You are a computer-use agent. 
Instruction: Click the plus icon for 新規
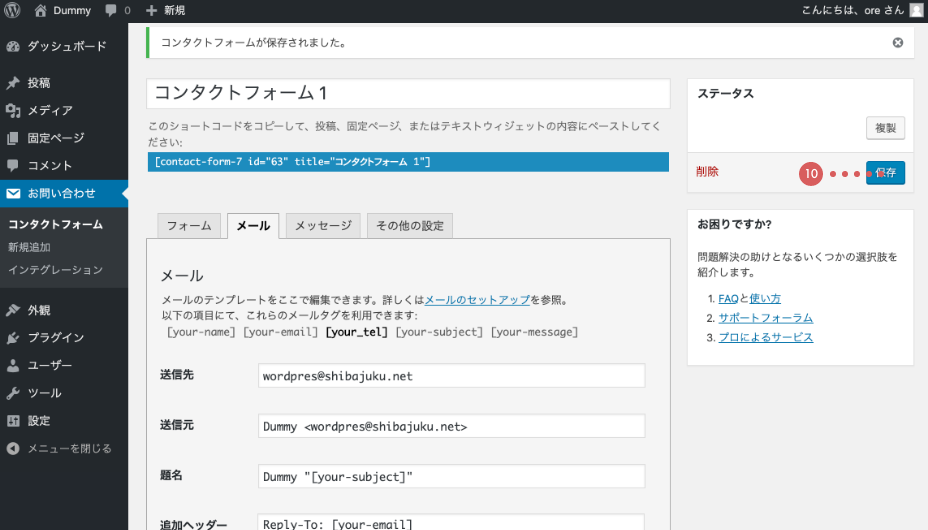pos(151,10)
